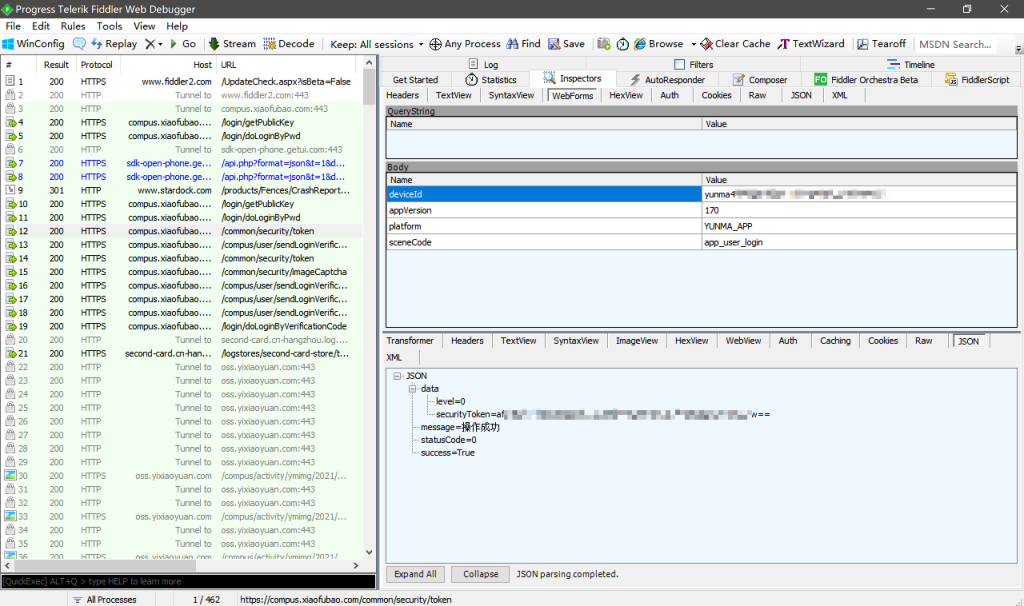Image resolution: width=1024 pixels, height=606 pixels.
Task: Click the All Processes status filter
Action: pos(104,599)
